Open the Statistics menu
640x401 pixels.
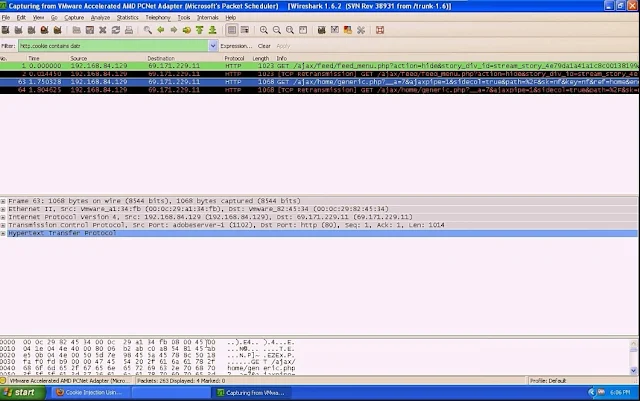[x=127, y=18]
